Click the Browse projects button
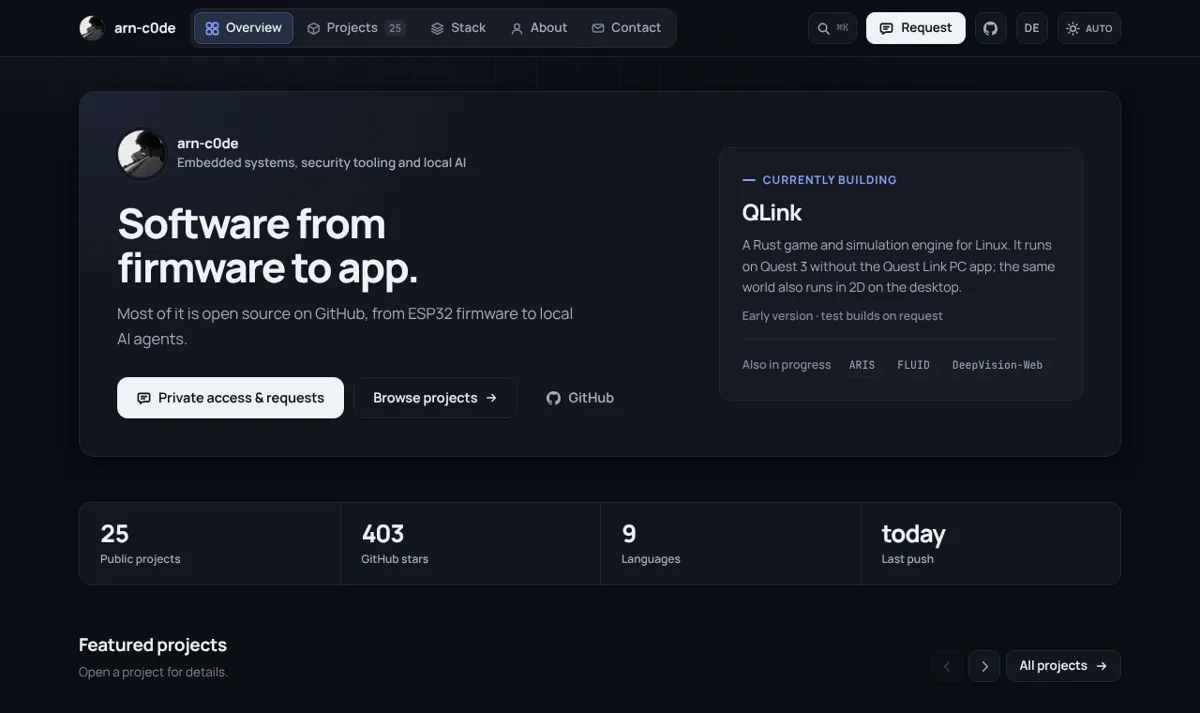 point(435,398)
